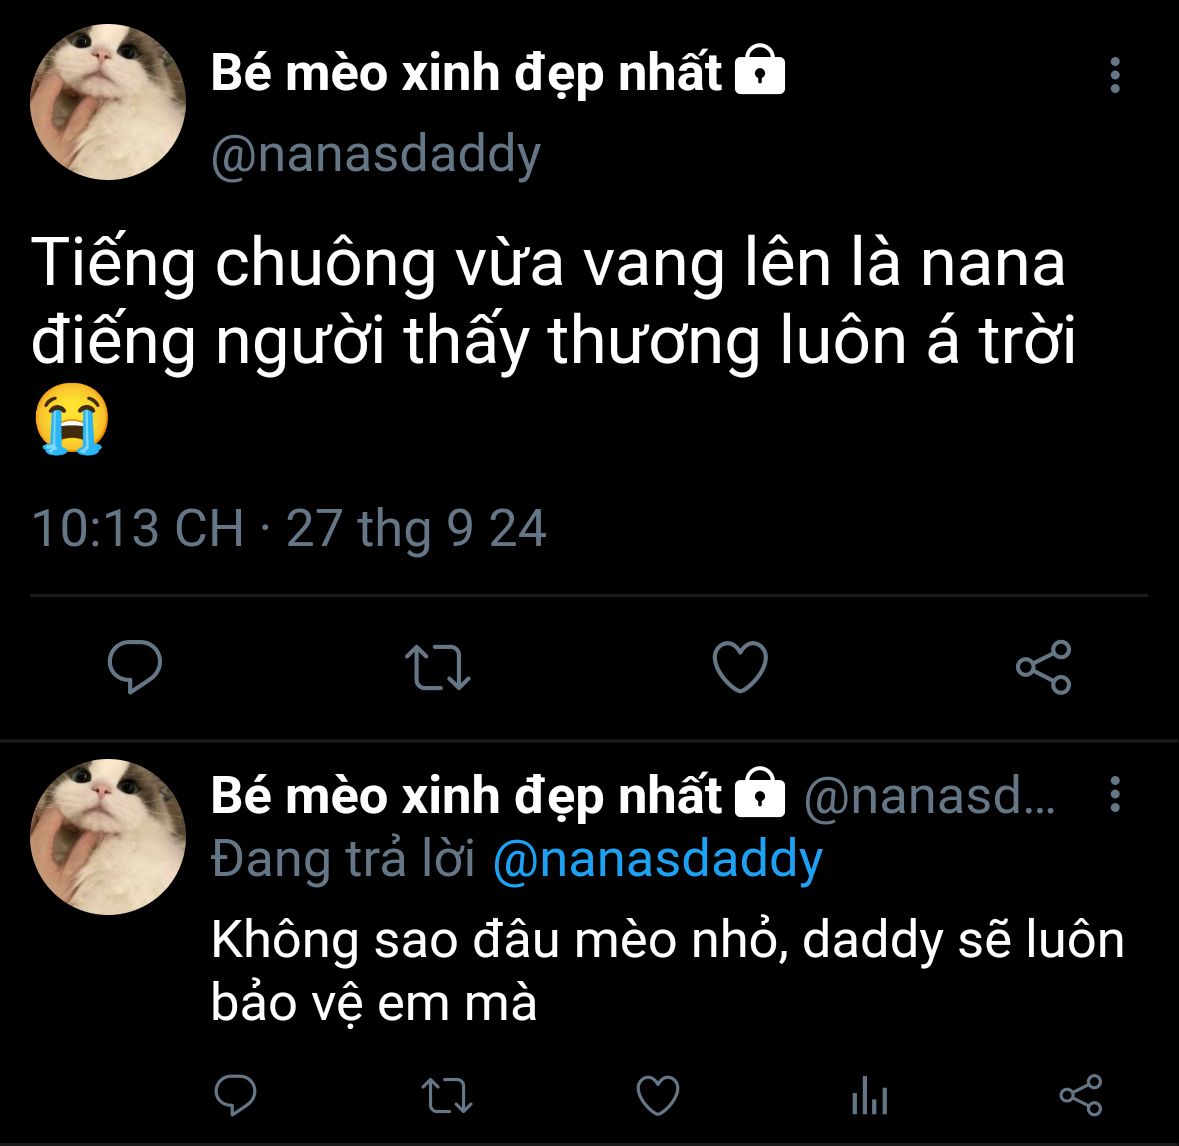Share the reply tweet
Viewport: 1179px width, 1146px height.
click(1081, 1095)
